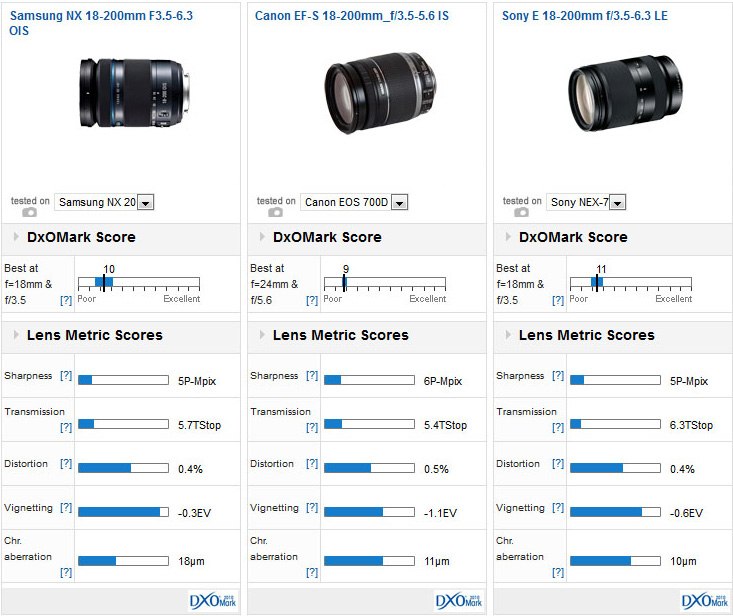Click the Sony lens product image
Image resolution: width=733 pixels, height=616 pixels.
tap(626, 93)
